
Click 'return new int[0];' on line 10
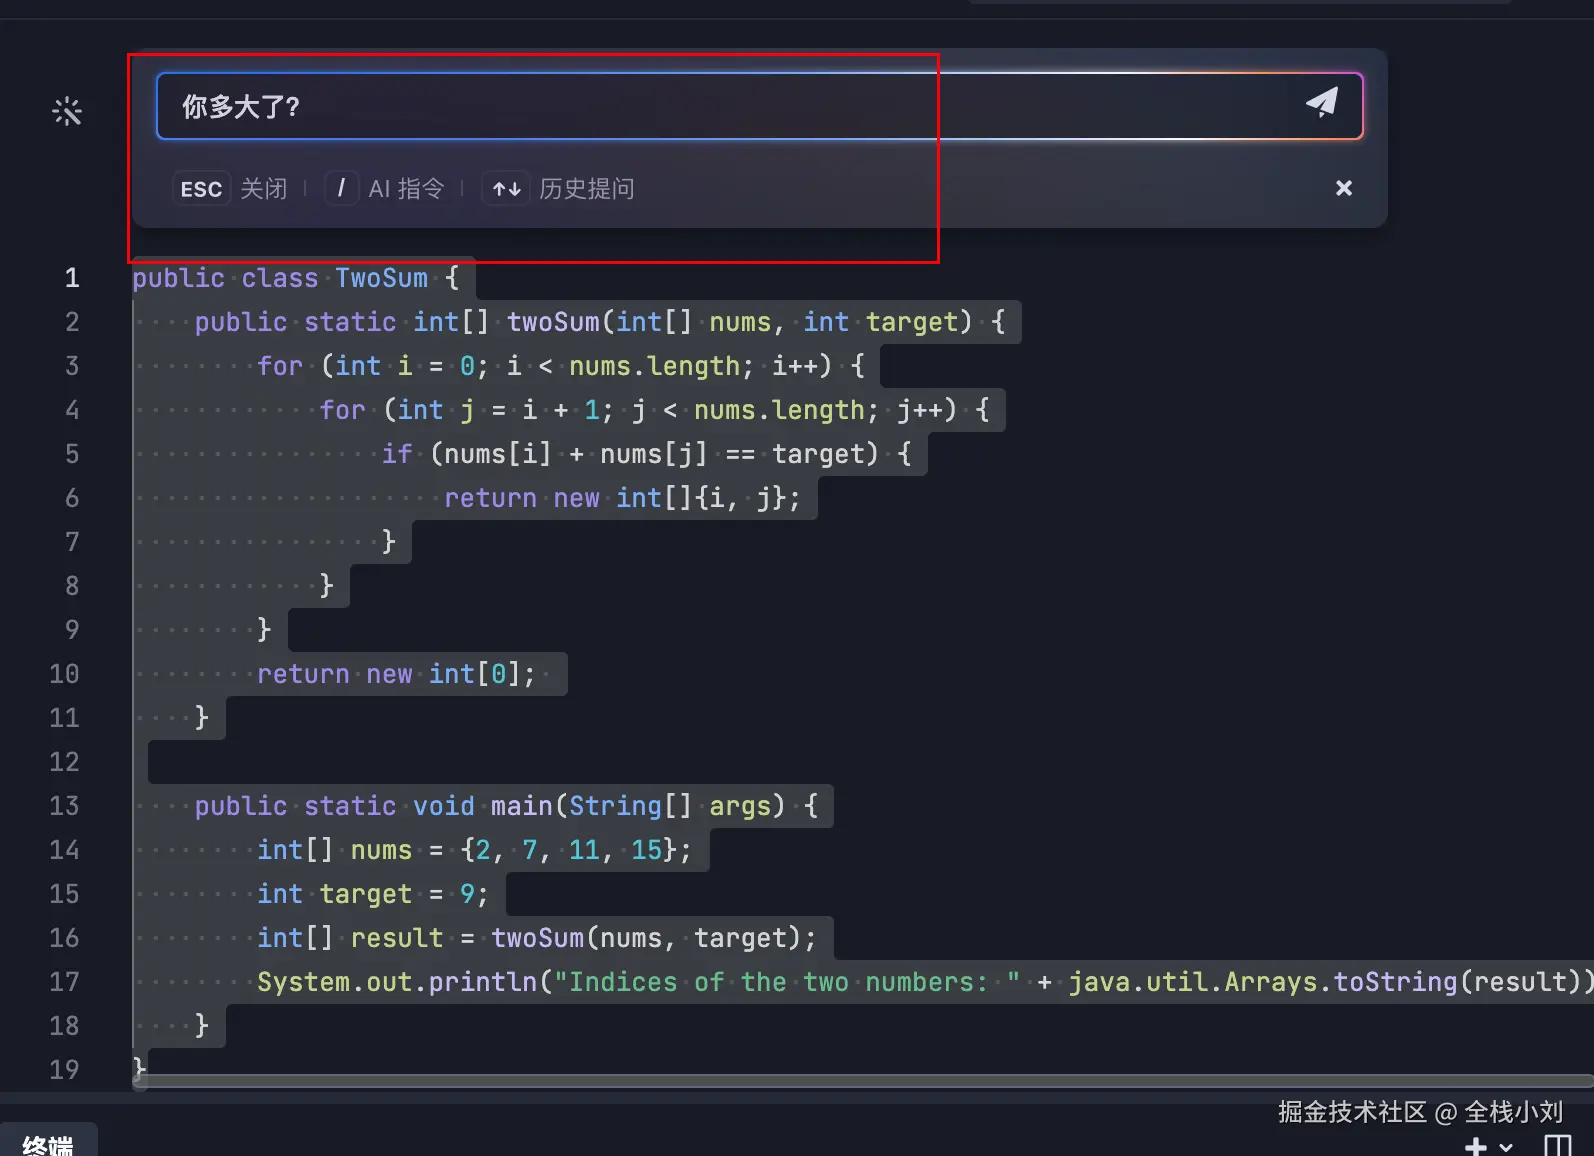tap(396, 674)
